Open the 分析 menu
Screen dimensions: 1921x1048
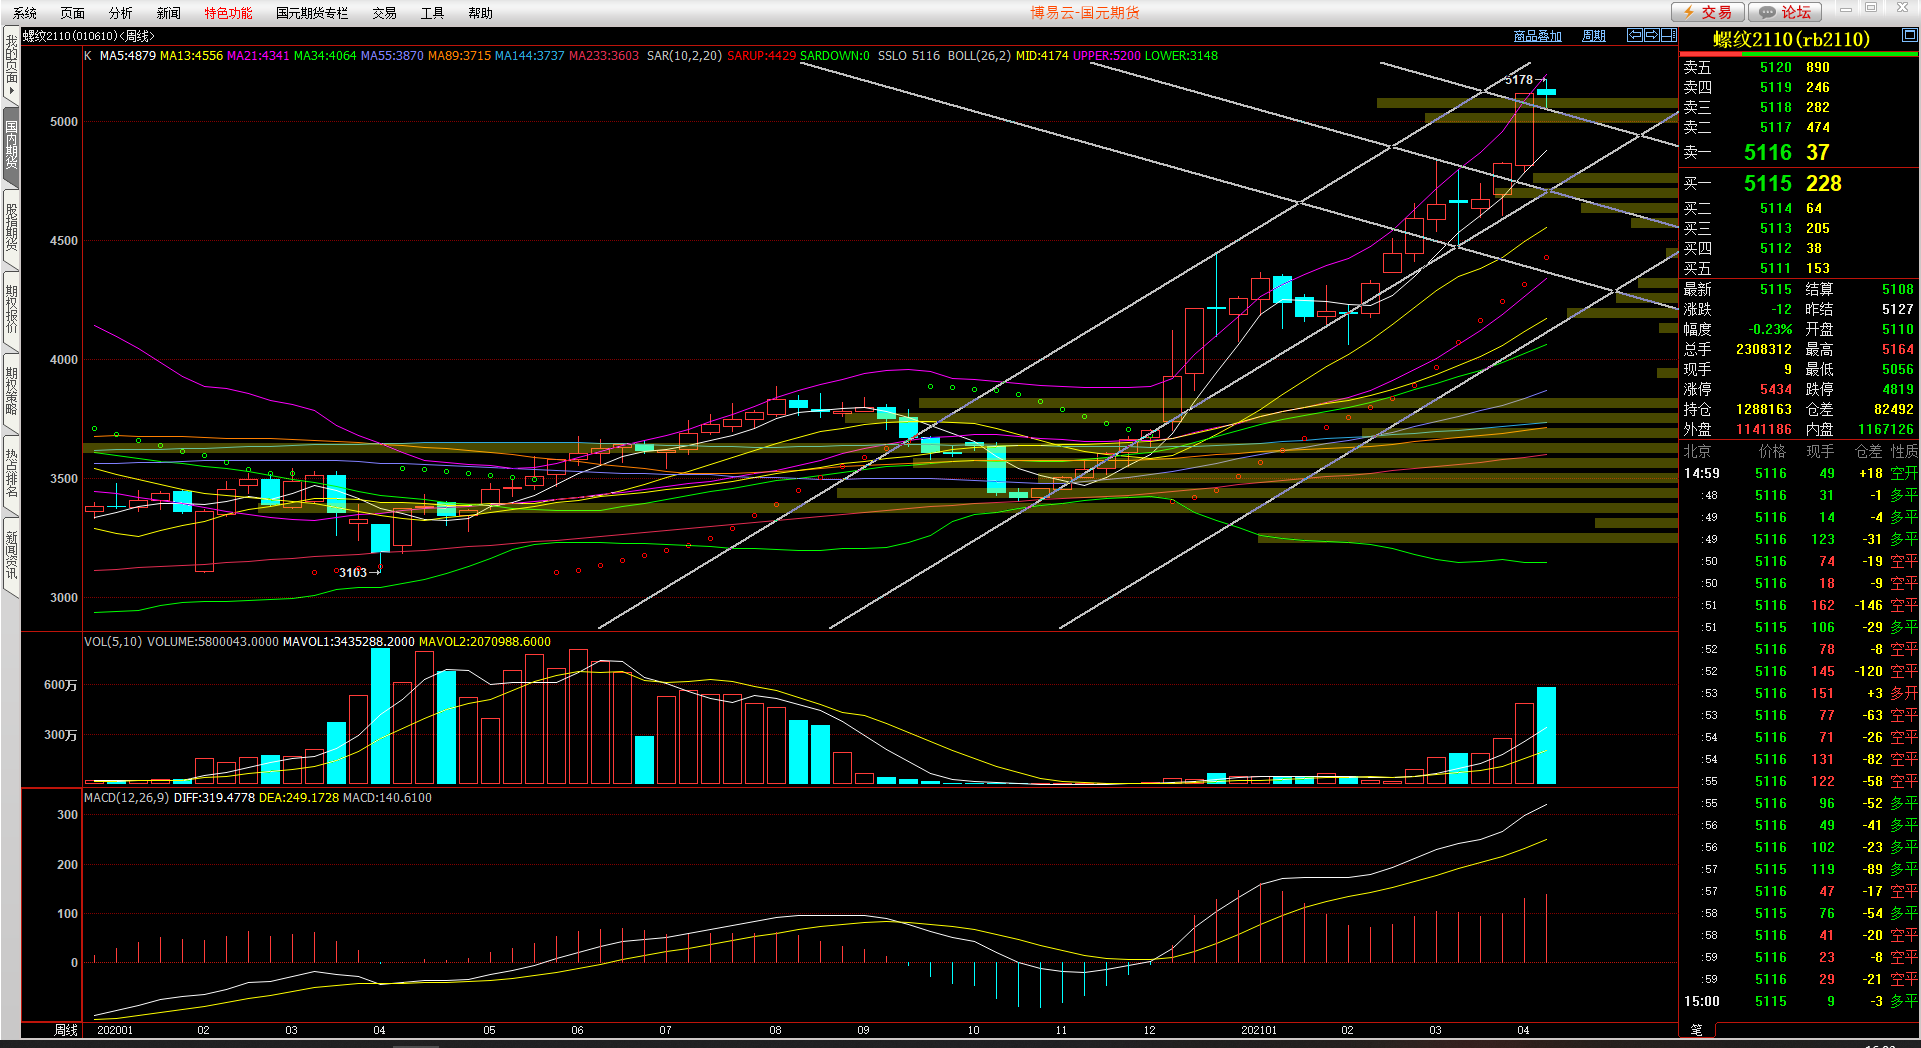tap(120, 13)
